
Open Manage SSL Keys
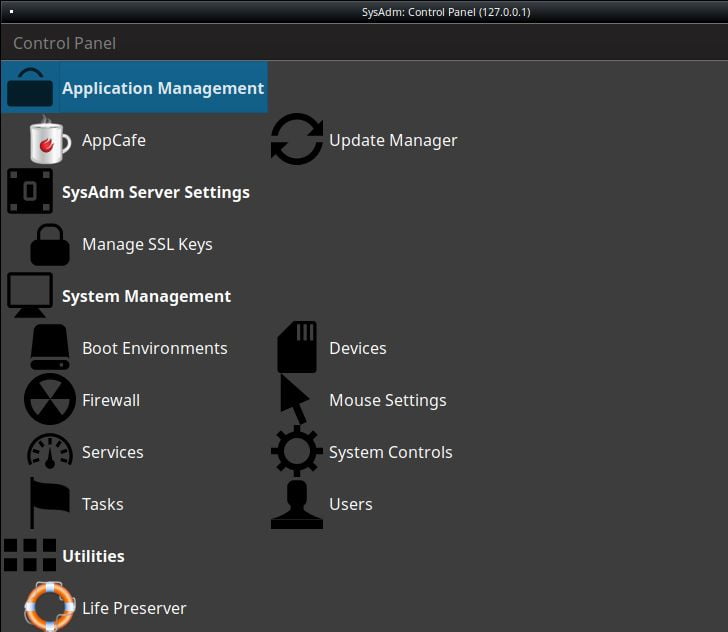point(147,244)
